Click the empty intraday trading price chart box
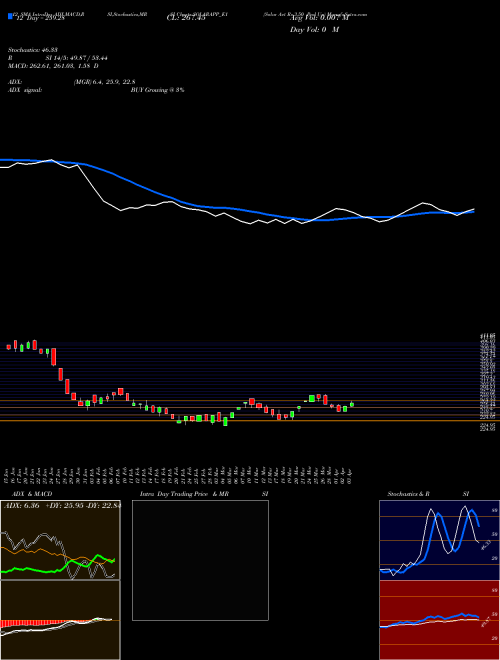 click(200, 560)
